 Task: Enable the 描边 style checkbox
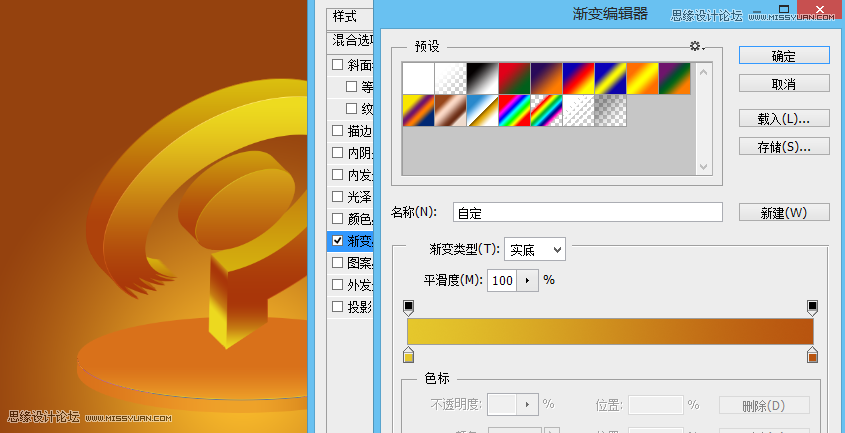point(337,130)
